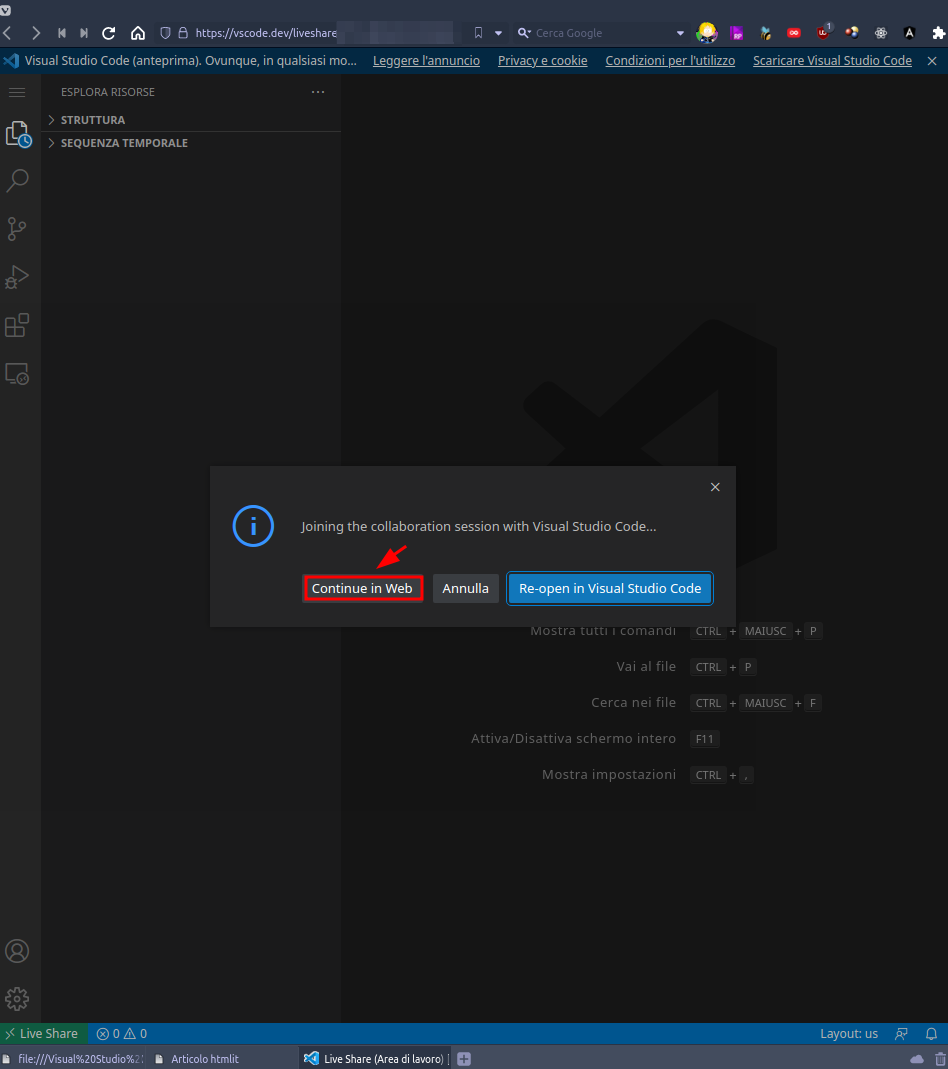Screen dimensions: 948x1069
Task: Open the Explorer view in activity bar
Action: click(18, 133)
